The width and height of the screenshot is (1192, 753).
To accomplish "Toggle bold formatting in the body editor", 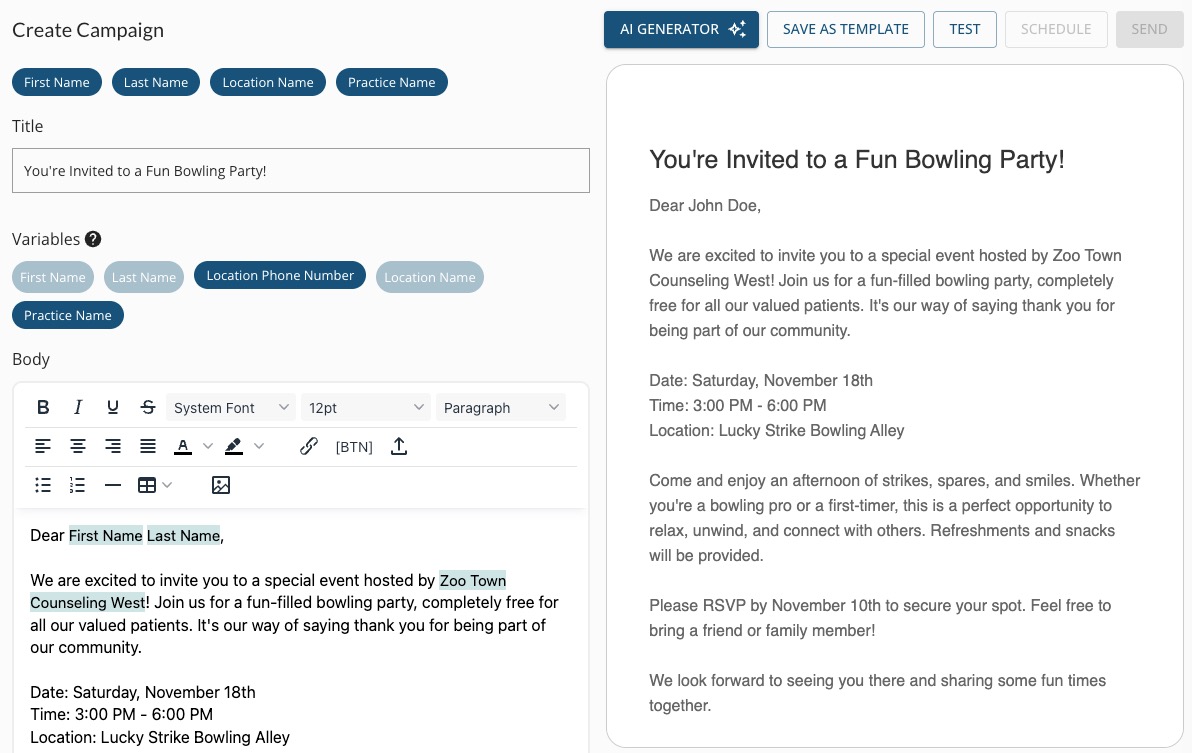I will point(43,407).
